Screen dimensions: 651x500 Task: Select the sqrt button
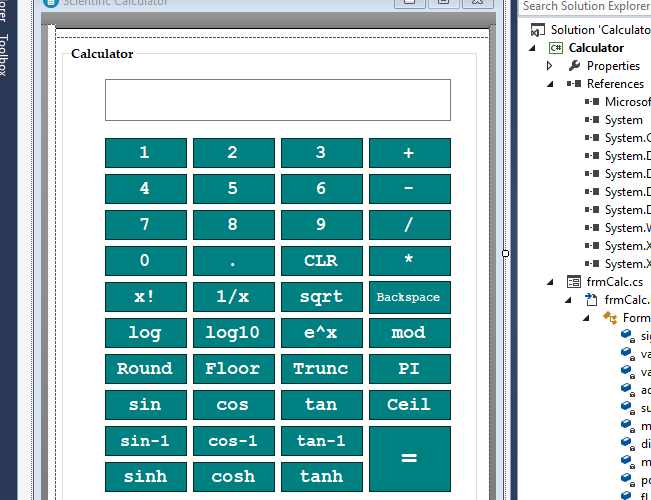[x=322, y=297]
